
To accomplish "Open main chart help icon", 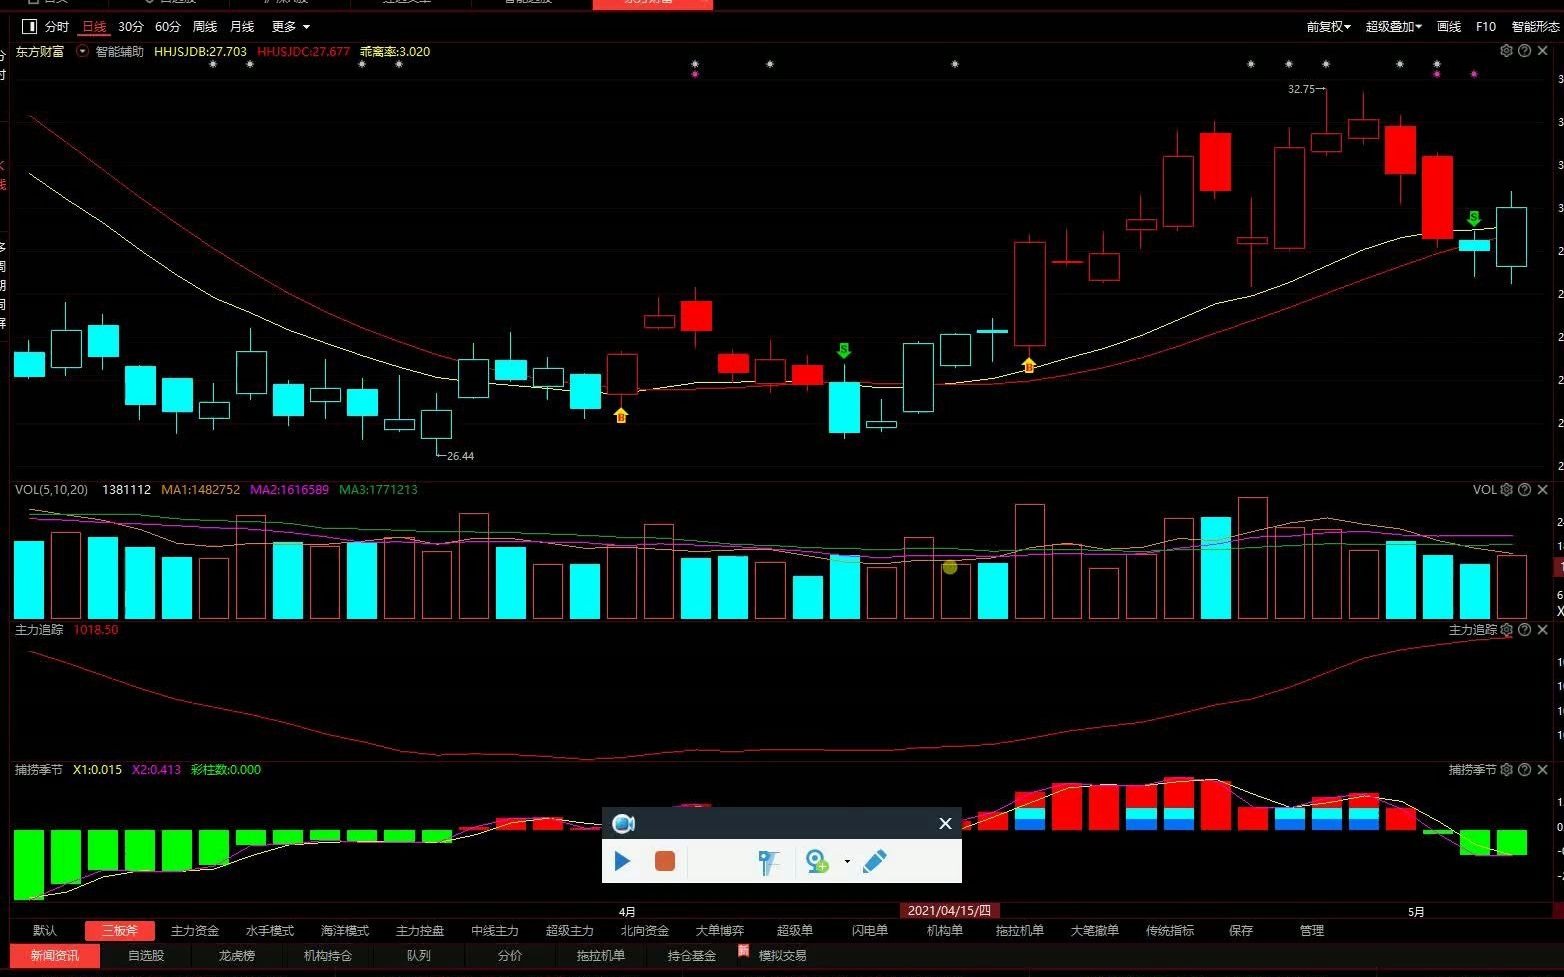I will tap(1524, 51).
